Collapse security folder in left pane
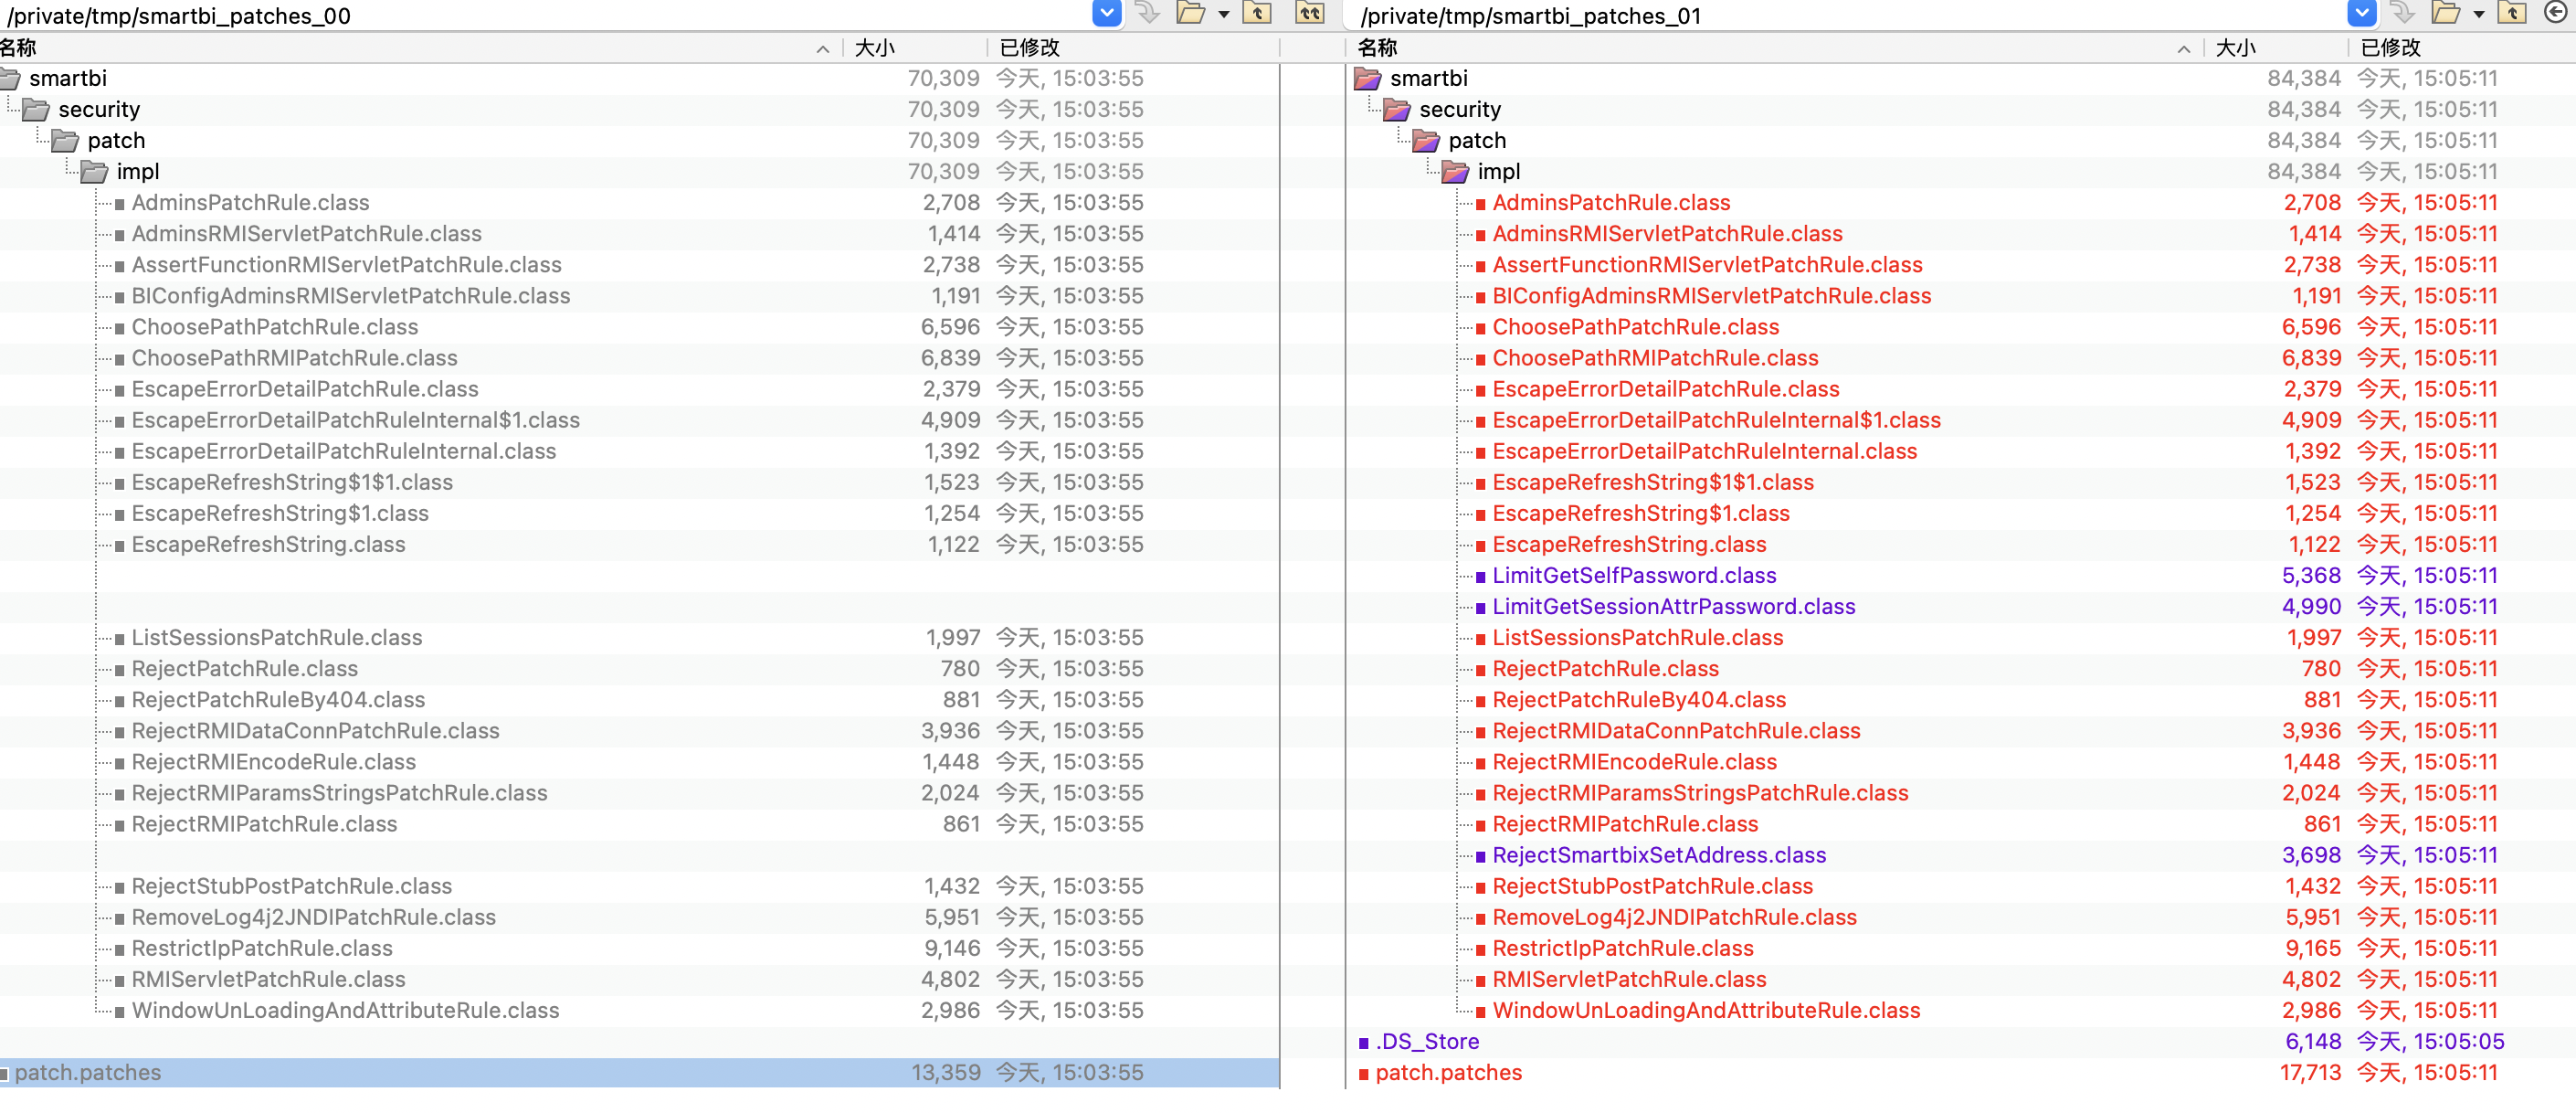The image size is (2576, 1113). tap(36, 110)
